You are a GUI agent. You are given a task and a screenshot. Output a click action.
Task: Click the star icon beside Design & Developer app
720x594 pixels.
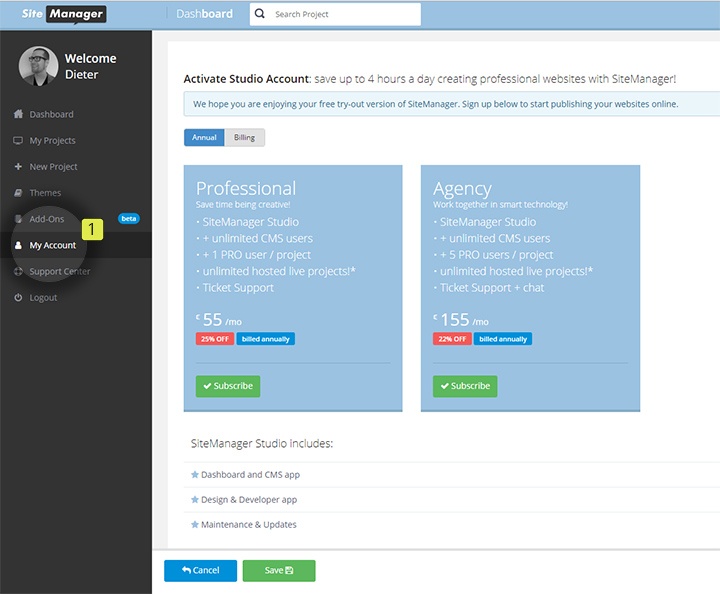click(x=195, y=499)
